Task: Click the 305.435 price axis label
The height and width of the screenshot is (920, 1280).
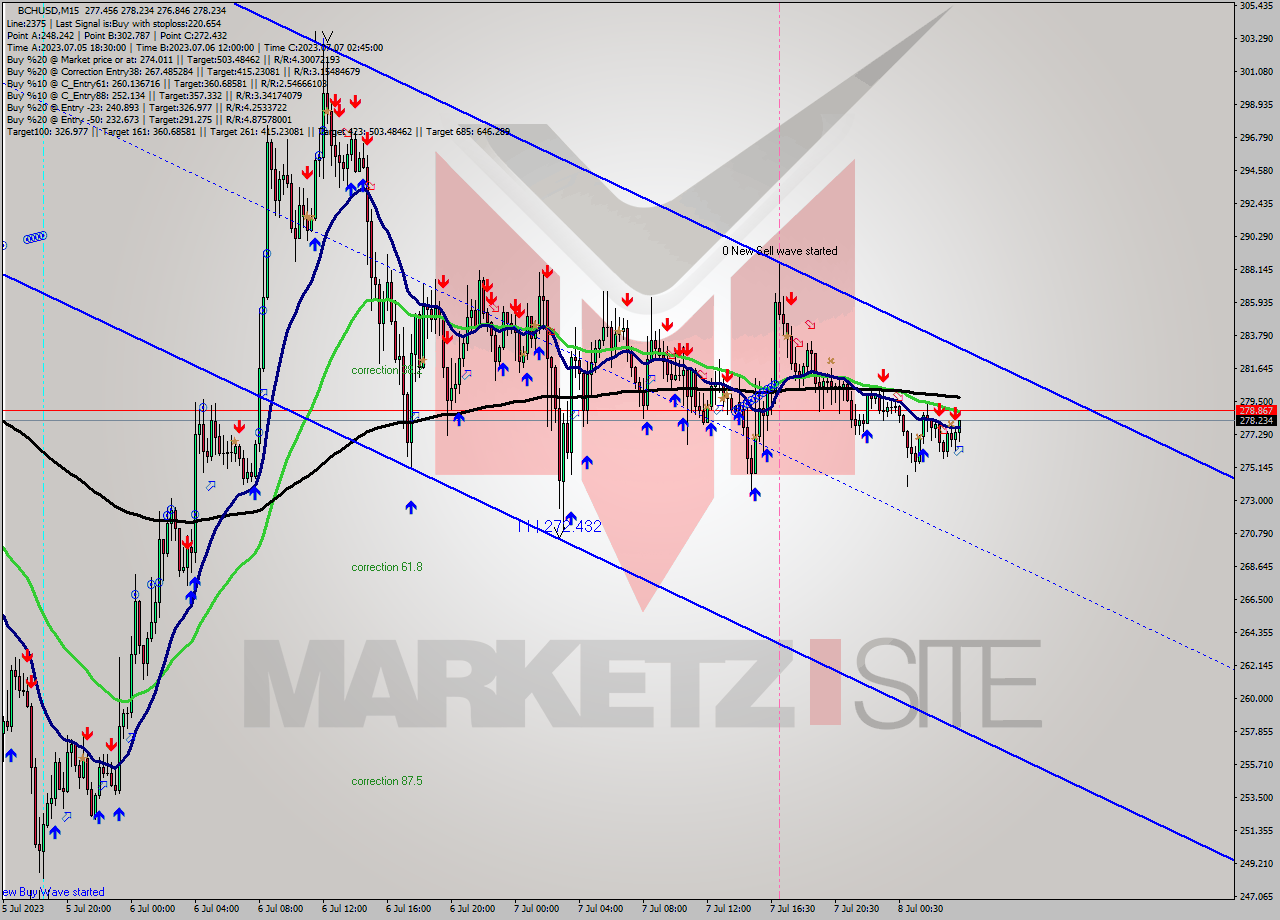Action: (1256, 6)
